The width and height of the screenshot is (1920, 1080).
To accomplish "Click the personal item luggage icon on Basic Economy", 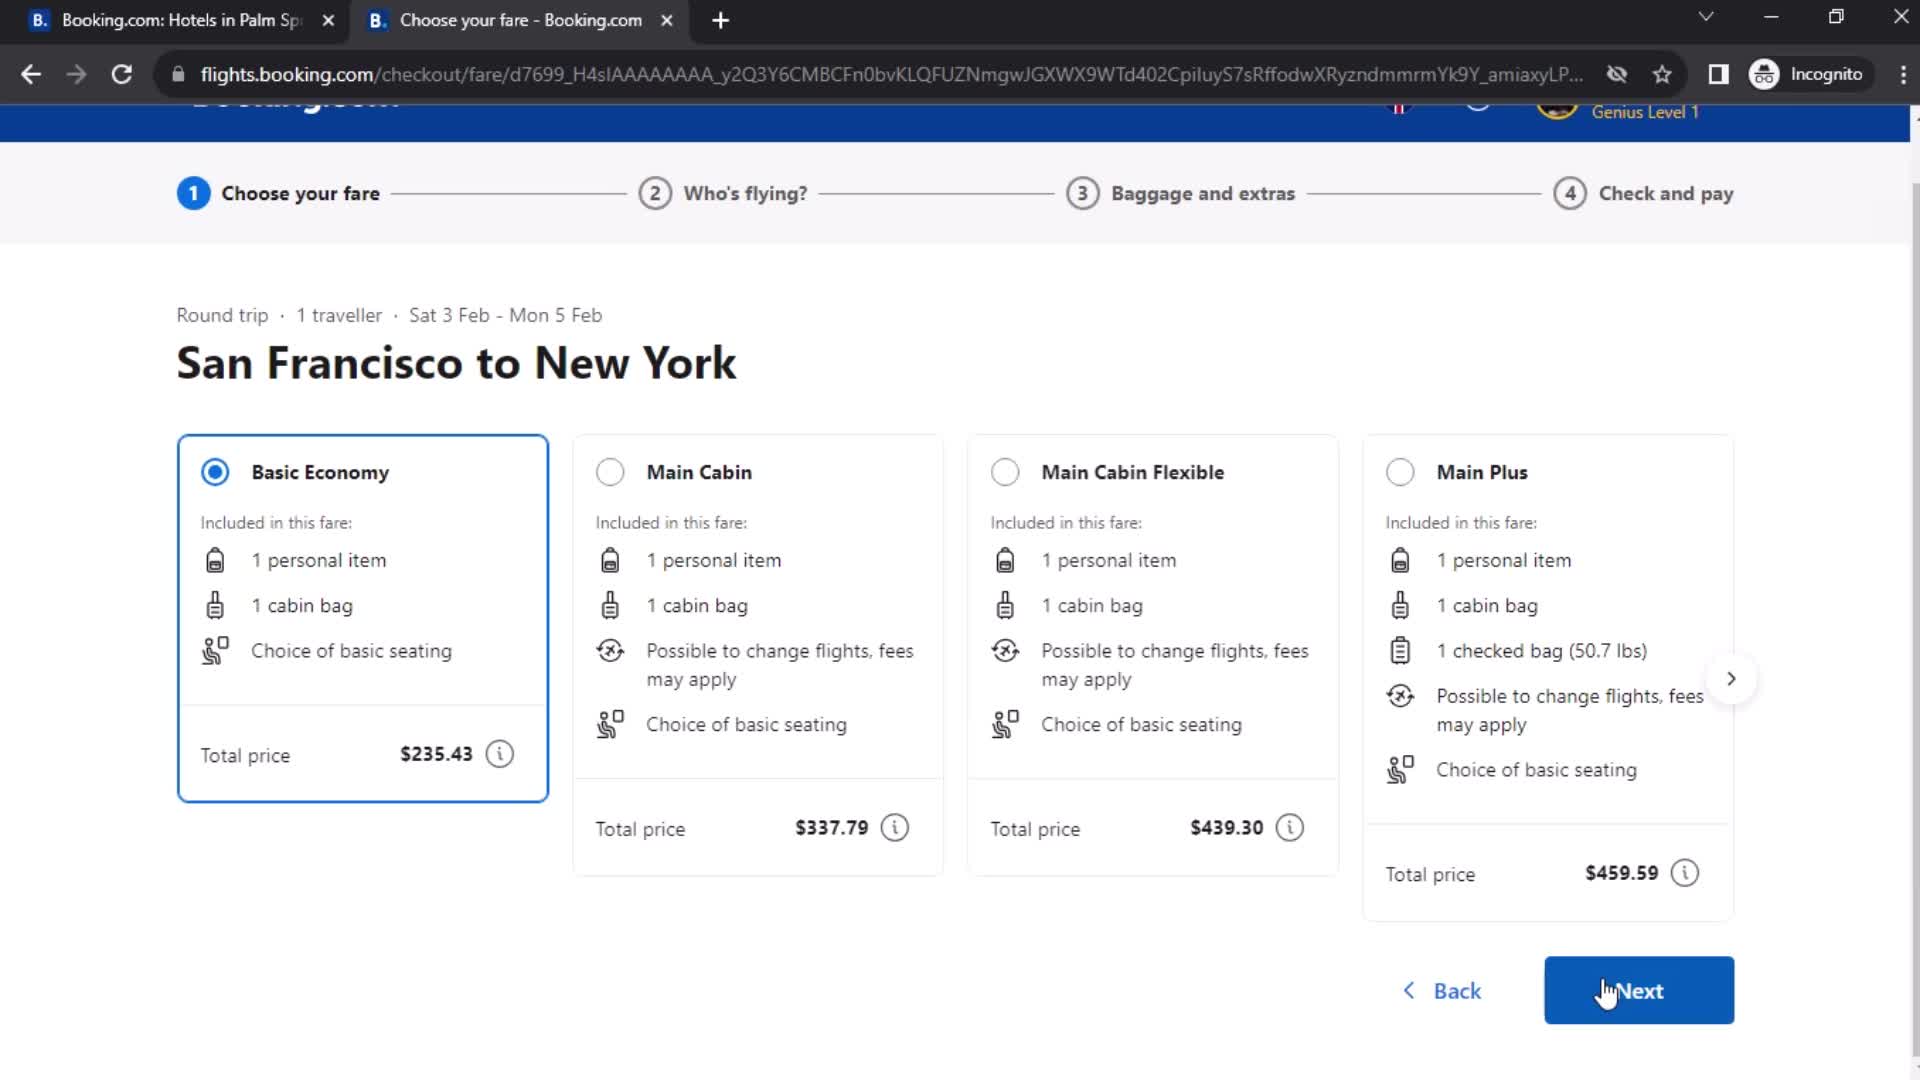I will pyautogui.click(x=215, y=559).
